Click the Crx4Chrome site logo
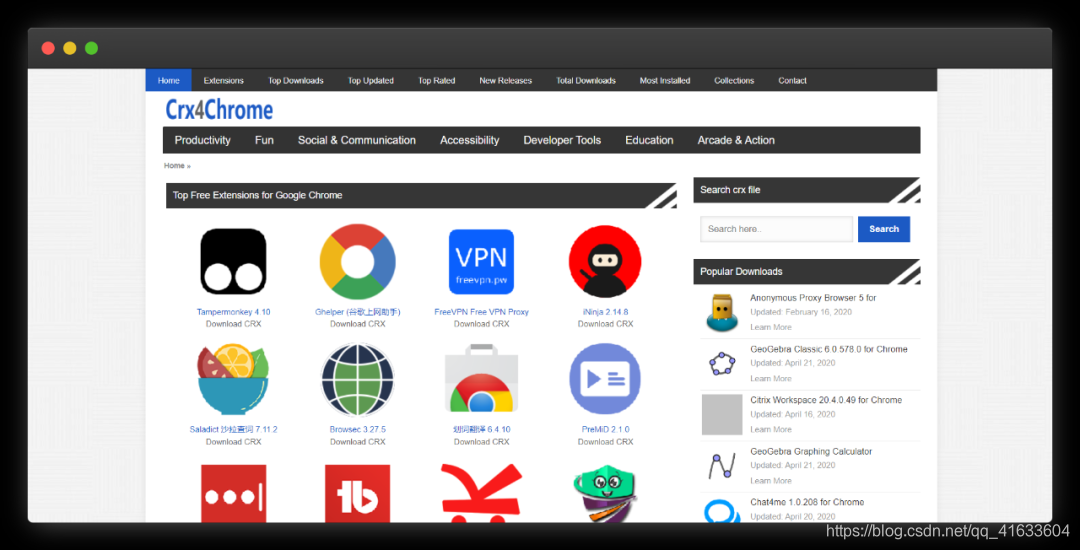The height and width of the screenshot is (550, 1080). coord(219,109)
